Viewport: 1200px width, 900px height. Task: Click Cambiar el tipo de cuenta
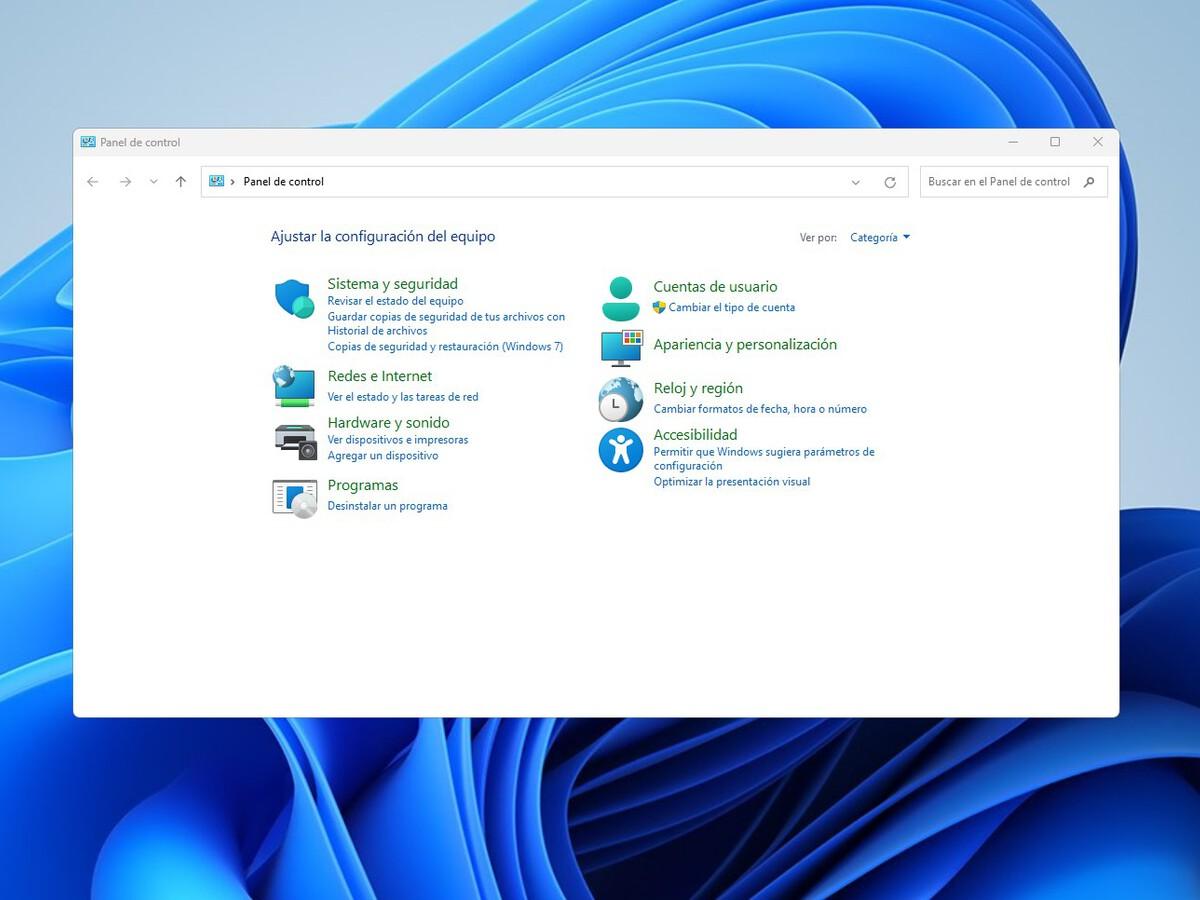click(x=731, y=307)
